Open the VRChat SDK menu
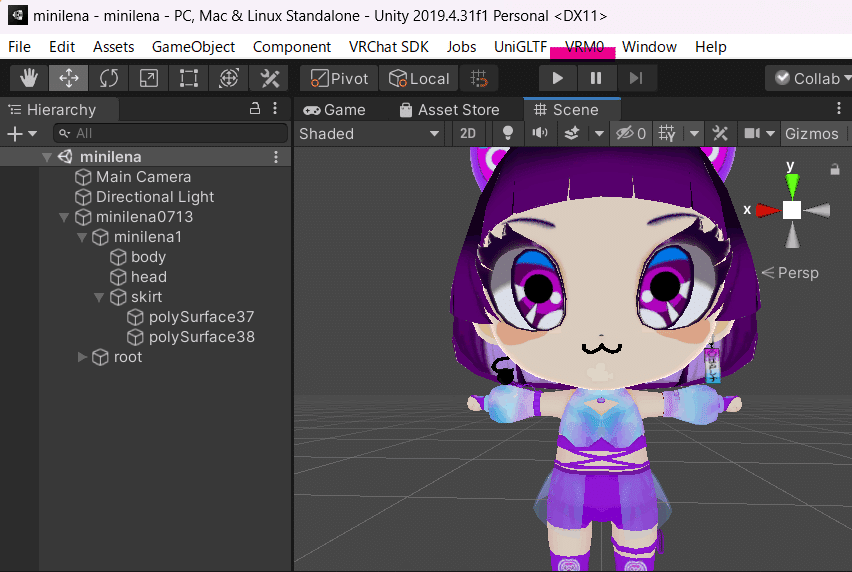Viewport: 852px width, 572px height. pyautogui.click(x=389, y=47)
